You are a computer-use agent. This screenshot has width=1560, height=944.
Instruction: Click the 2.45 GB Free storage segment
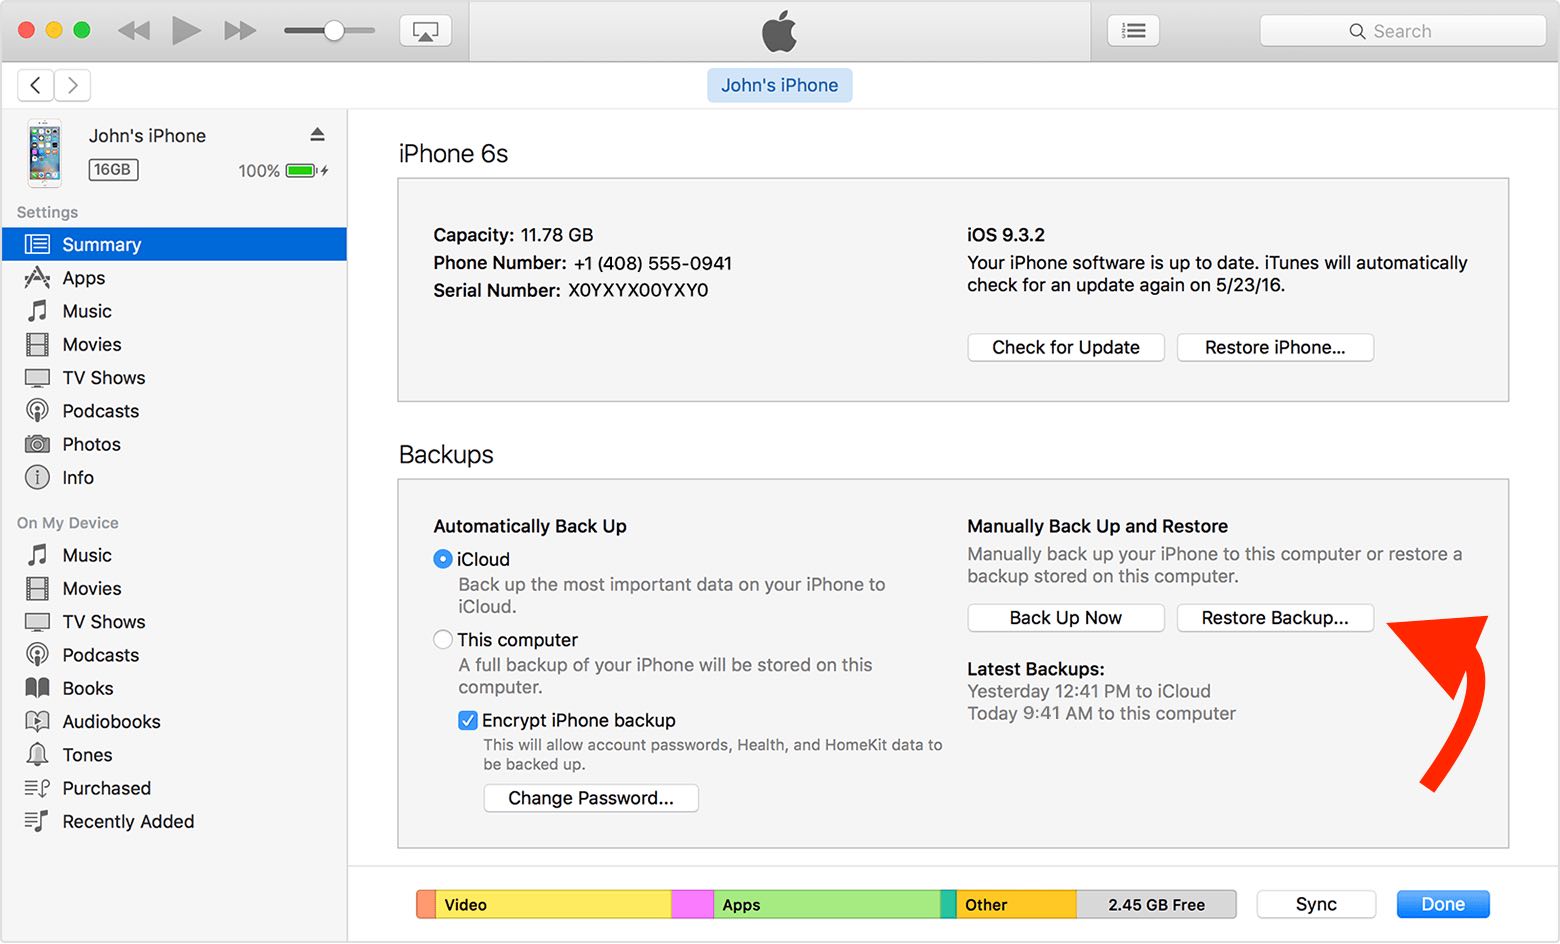(1156, 904)
